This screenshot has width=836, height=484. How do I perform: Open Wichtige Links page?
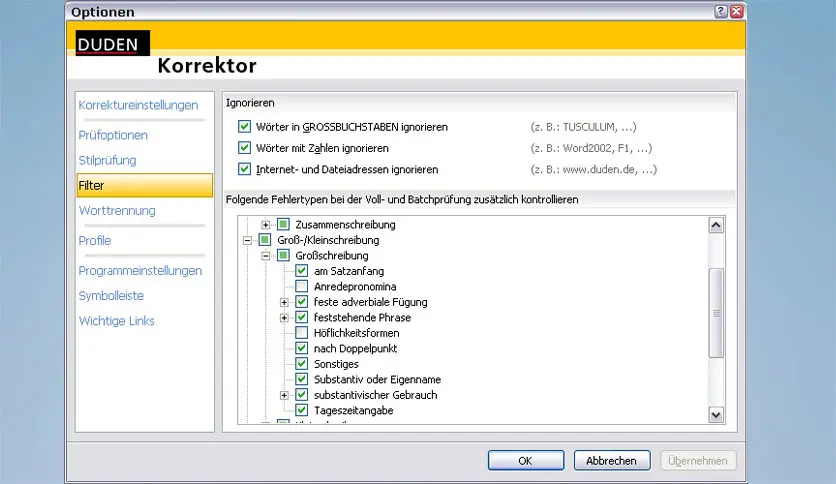117,320
